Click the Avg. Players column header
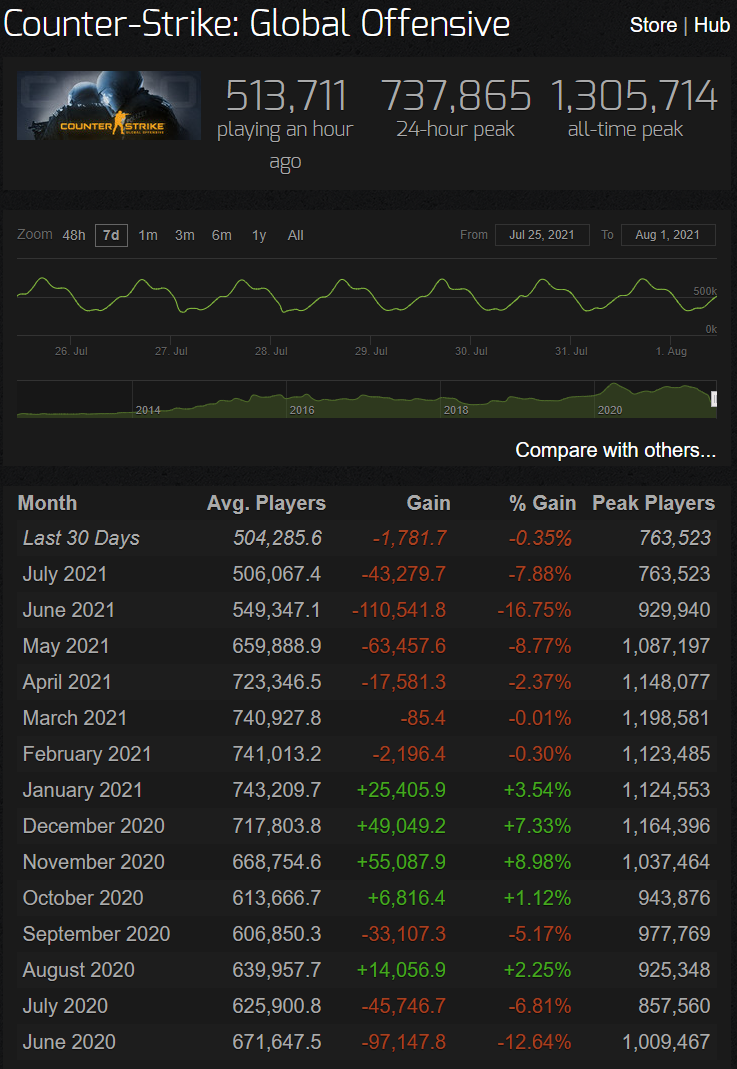 pos(267,503)
